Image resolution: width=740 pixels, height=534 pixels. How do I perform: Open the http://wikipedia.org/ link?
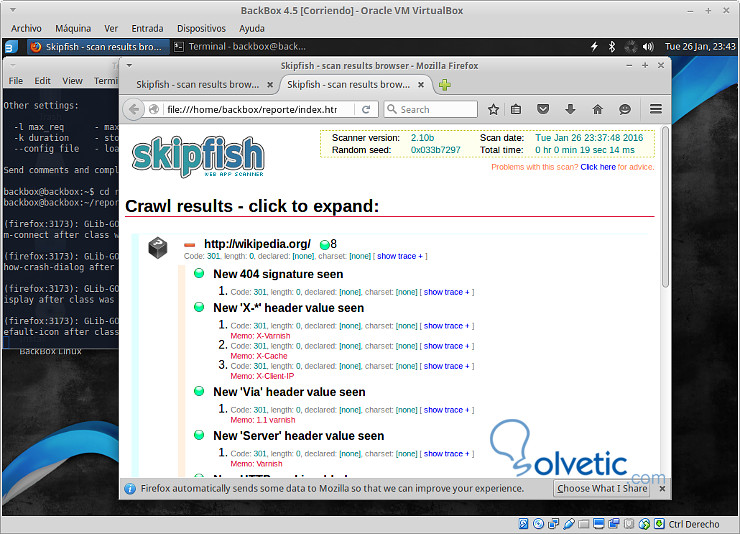click(x=257, y=244)
